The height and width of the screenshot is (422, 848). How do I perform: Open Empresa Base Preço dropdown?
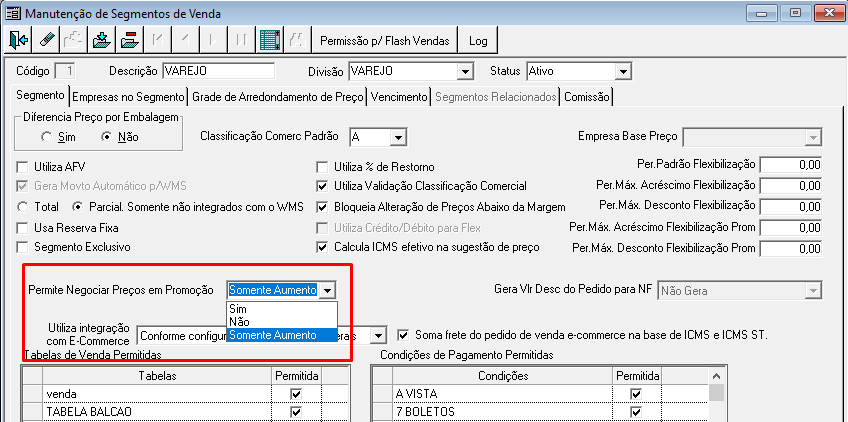click(x=812, y=137)
